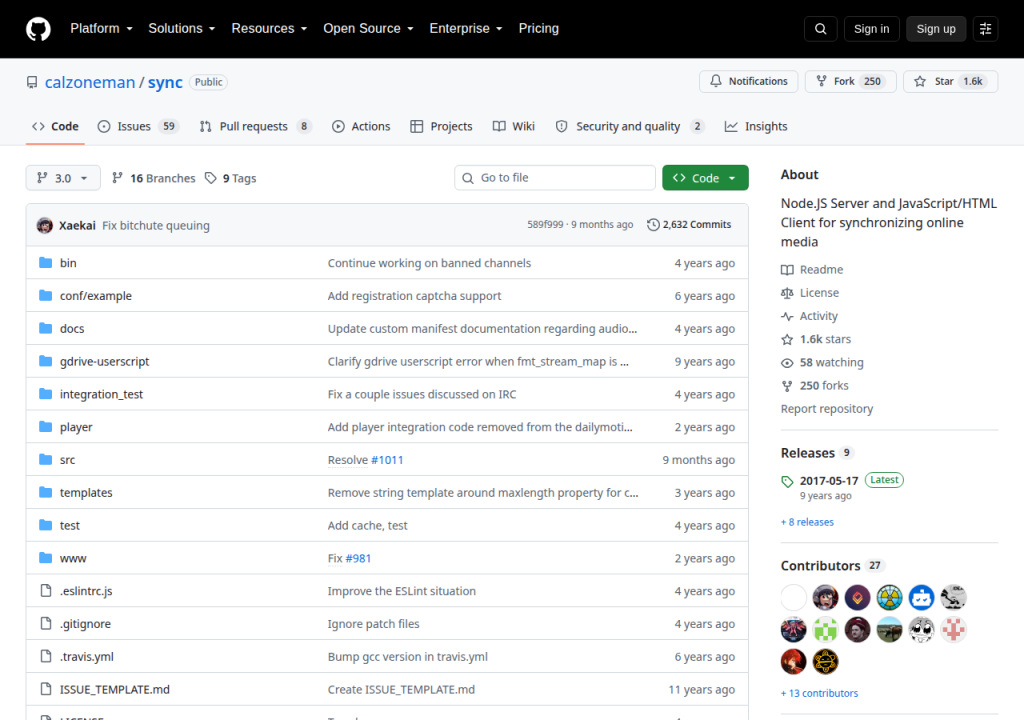Open the Insights tab
The width and height of the screenshot is (1024, 720).
(756, 126)
